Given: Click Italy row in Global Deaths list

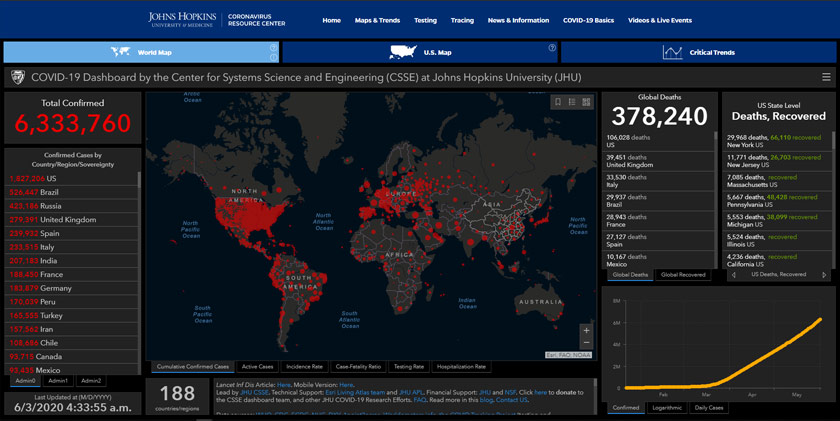Looking at the screenshot, I should 658,181.
